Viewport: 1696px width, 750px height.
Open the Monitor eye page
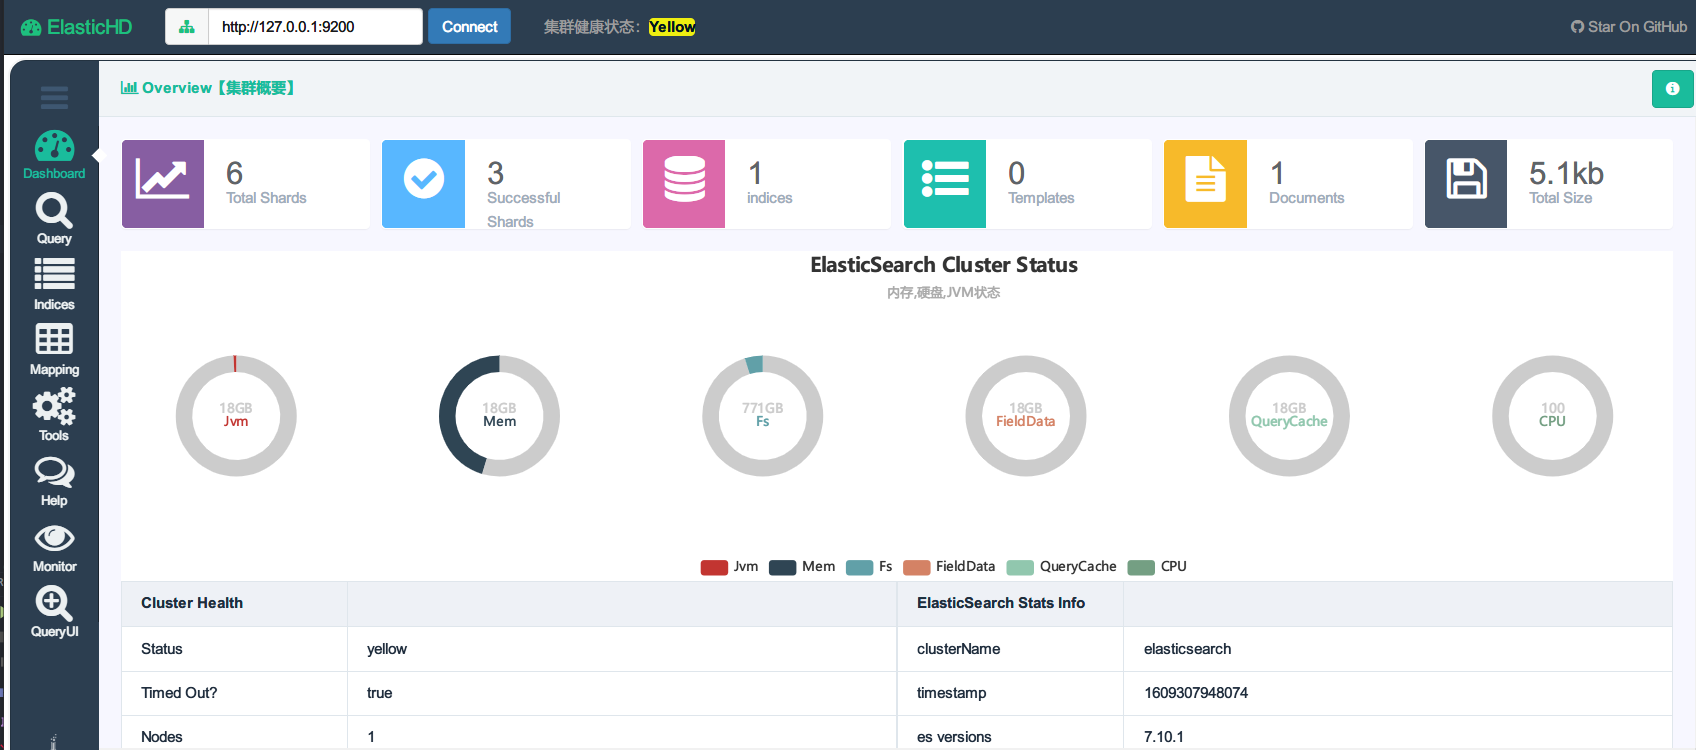pyautogui.click(x=54, y=548)
